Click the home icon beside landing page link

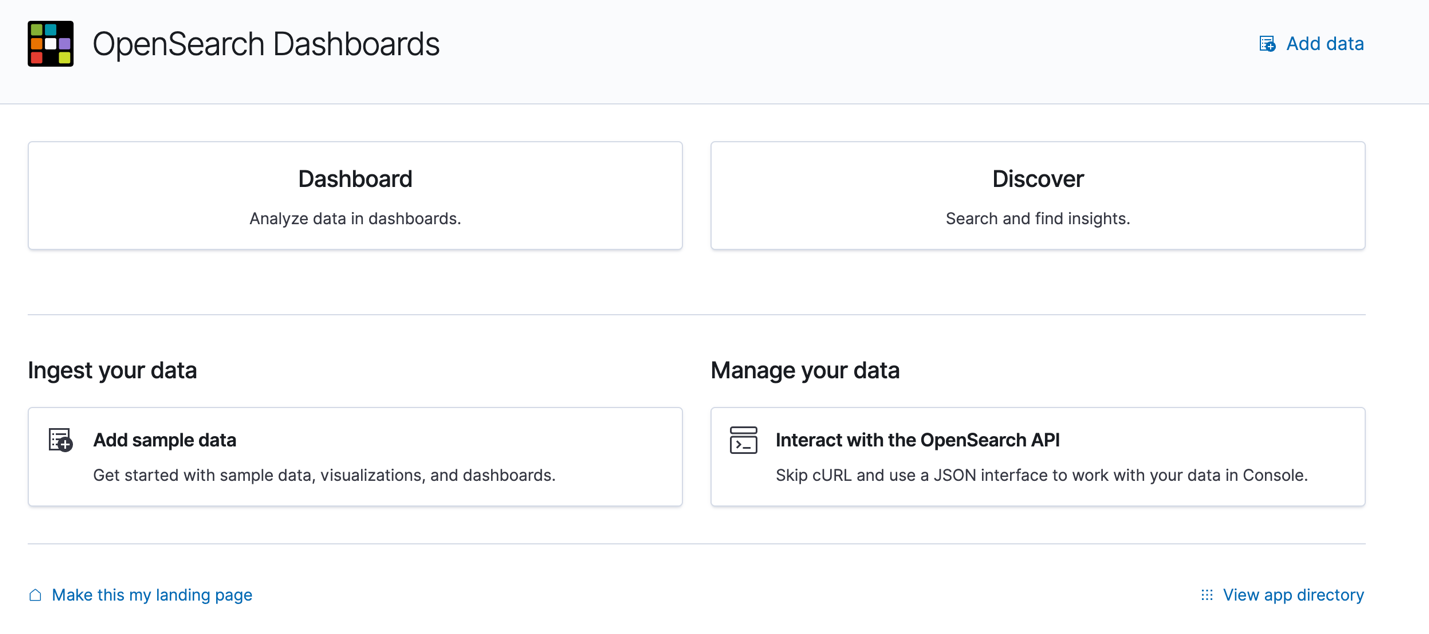tap(36, 595)
